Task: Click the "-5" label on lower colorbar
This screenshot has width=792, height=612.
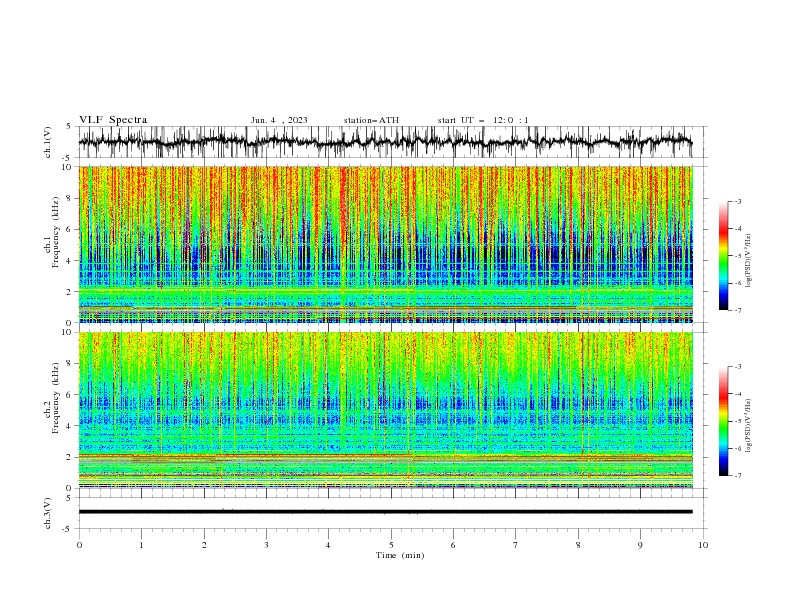Action: (x=737, y=421)
